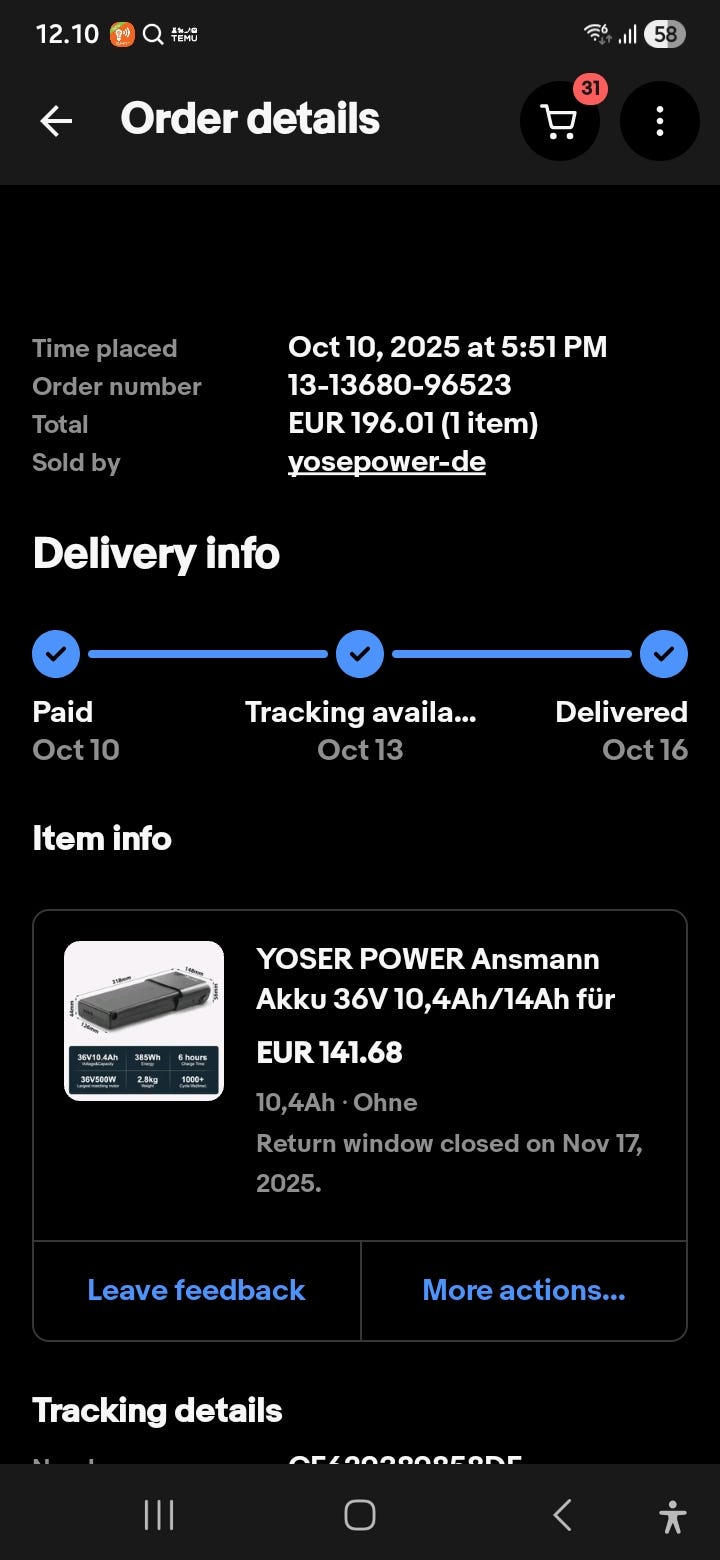Open the three-dot overflow menu

click(659, 121)
